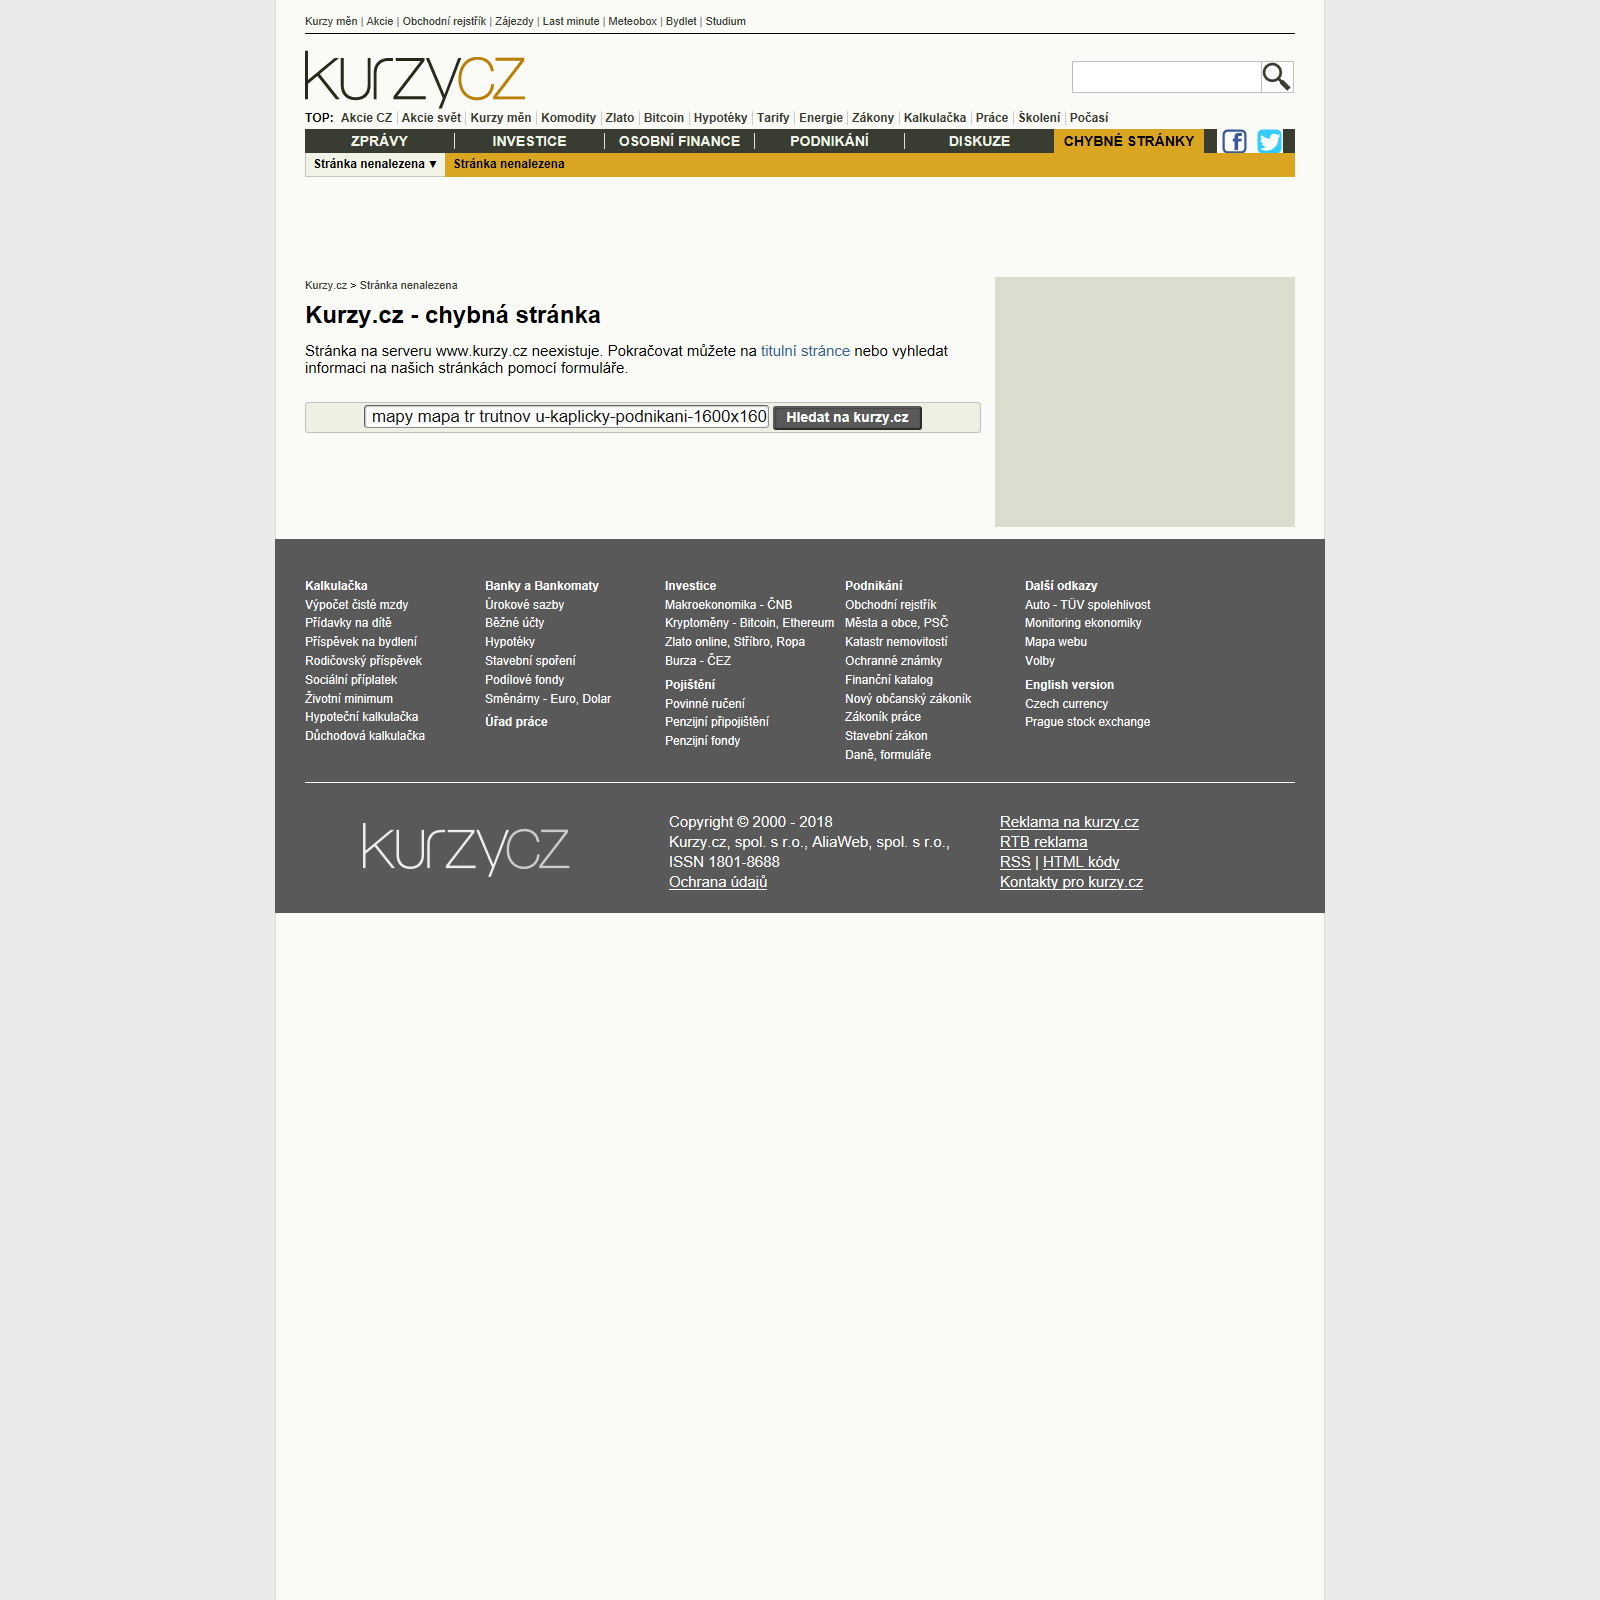This screenshot has width=1600, height=1600.
Task: Open Burza - ČEZ footer link
Action: point(698,661)
